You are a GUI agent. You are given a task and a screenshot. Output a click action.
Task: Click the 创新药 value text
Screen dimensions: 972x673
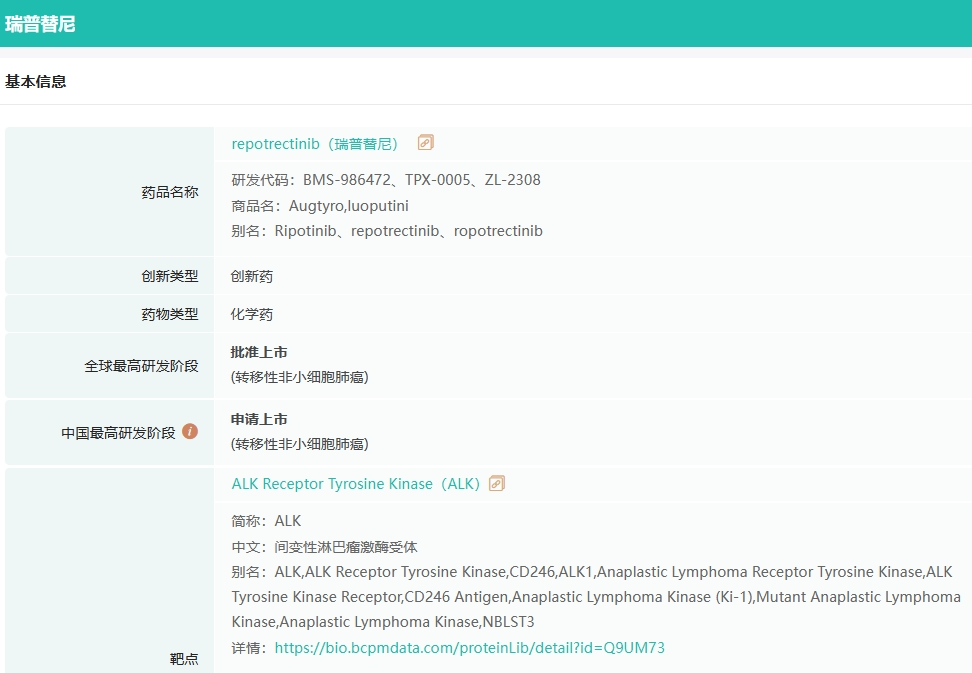252,276
